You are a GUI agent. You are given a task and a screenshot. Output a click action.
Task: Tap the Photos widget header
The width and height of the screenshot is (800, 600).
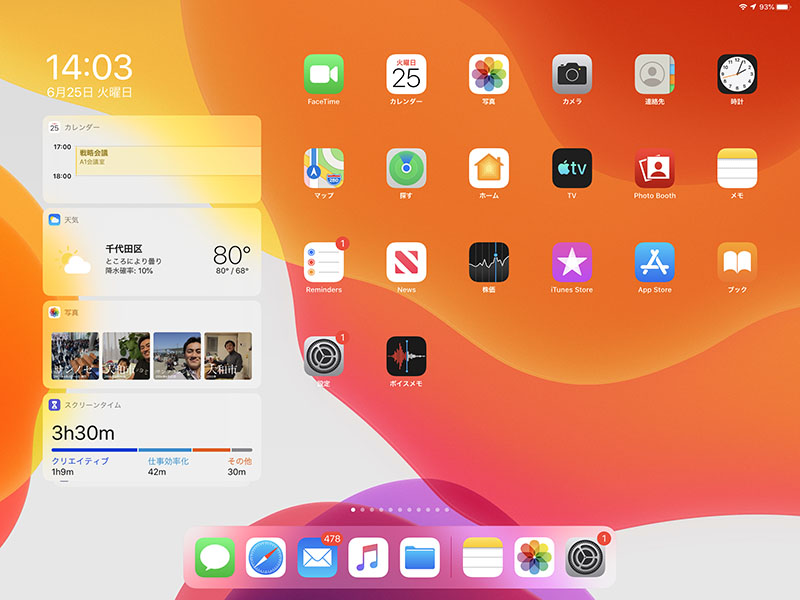(x=152, y=312)
